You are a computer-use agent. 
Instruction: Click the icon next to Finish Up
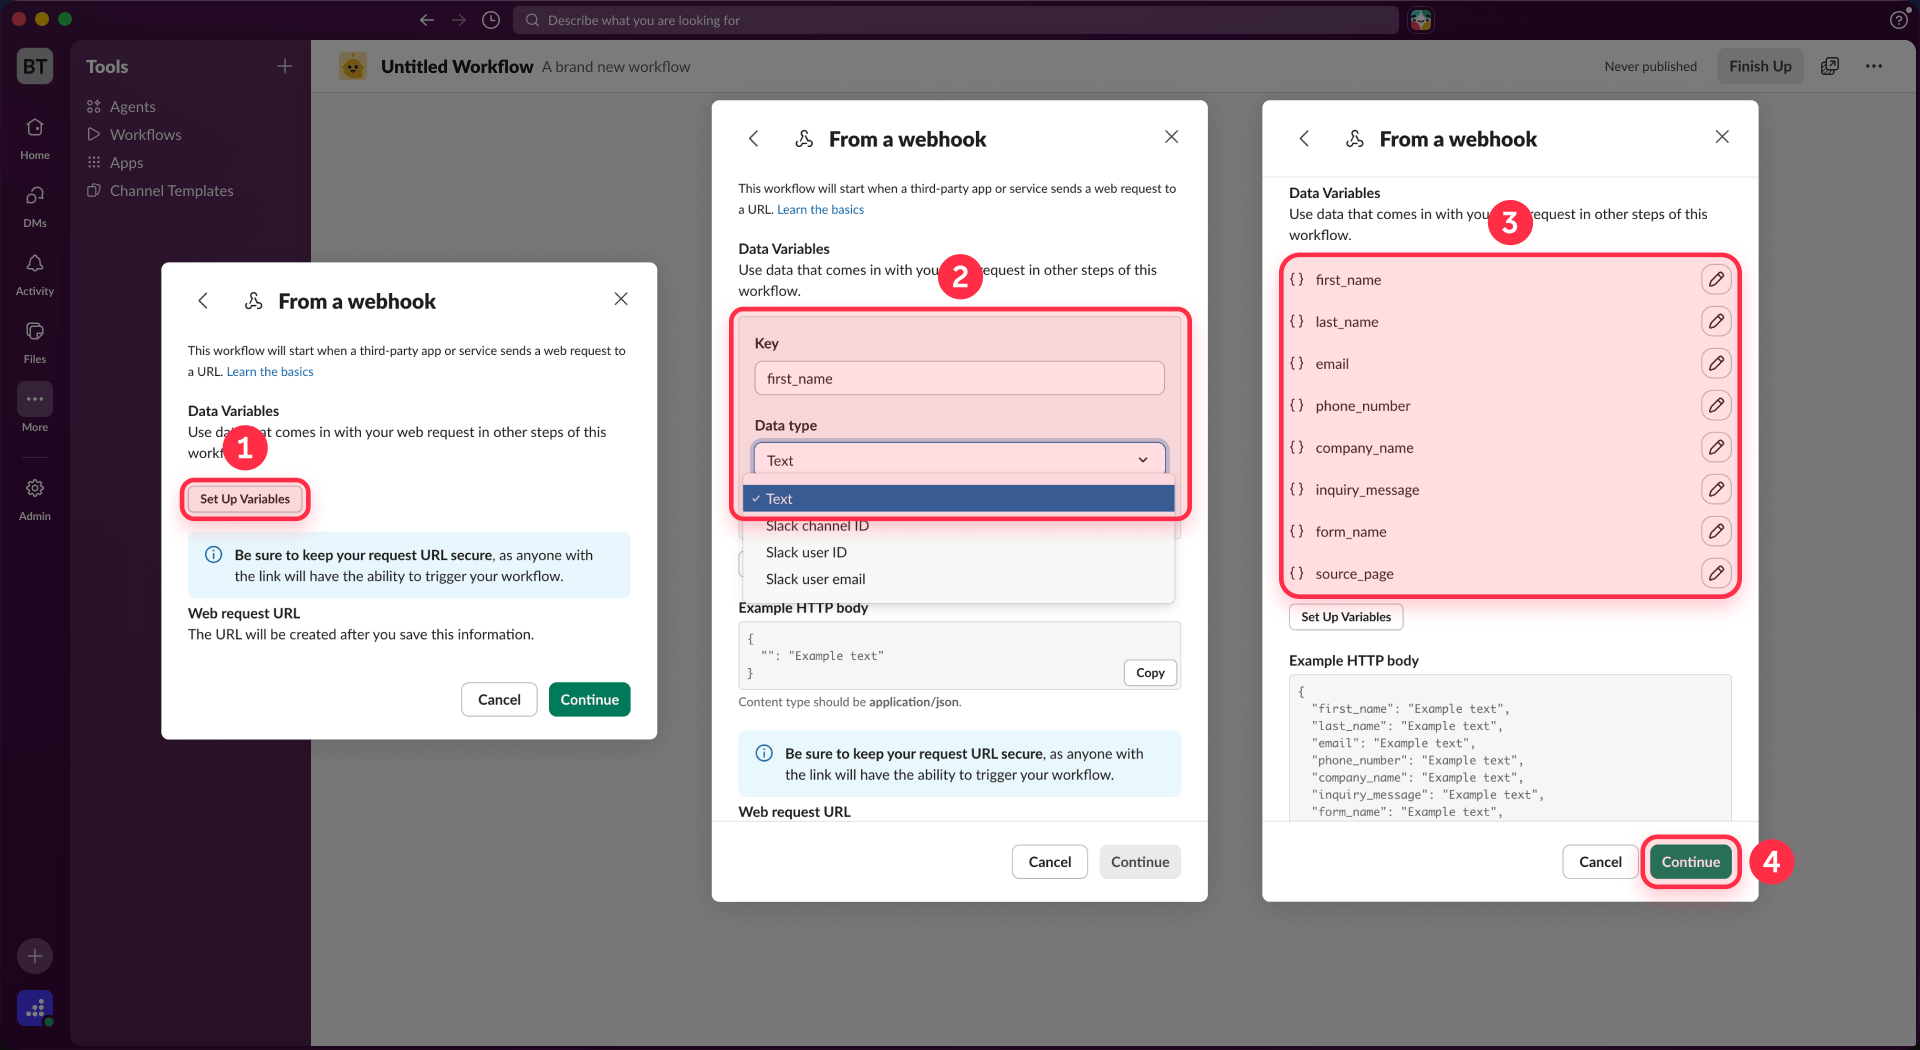(x=1830, y=66)
